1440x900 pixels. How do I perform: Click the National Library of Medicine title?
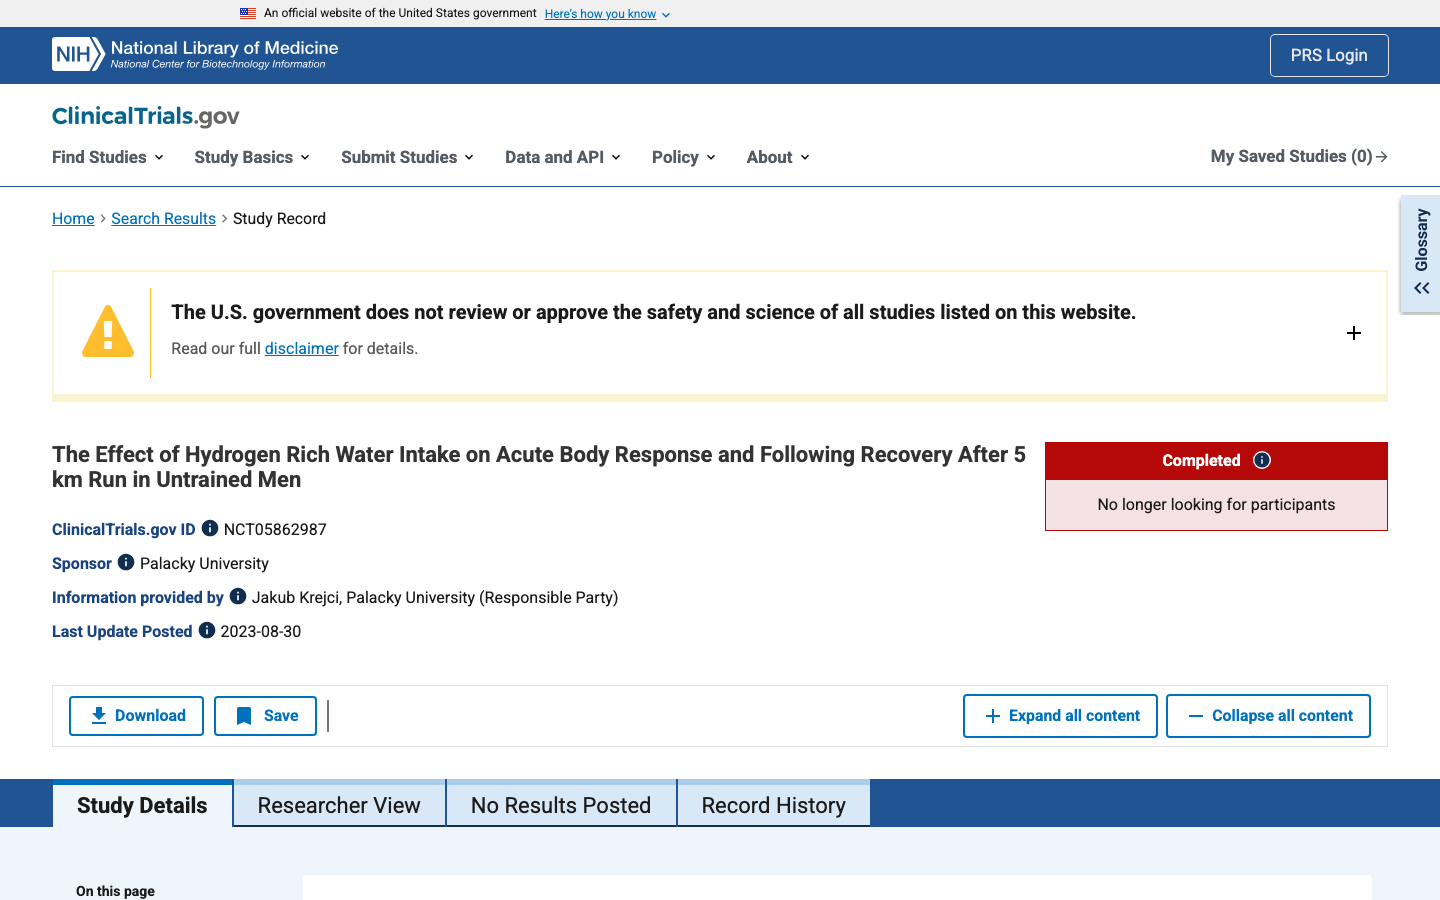(x=224, y=48)
